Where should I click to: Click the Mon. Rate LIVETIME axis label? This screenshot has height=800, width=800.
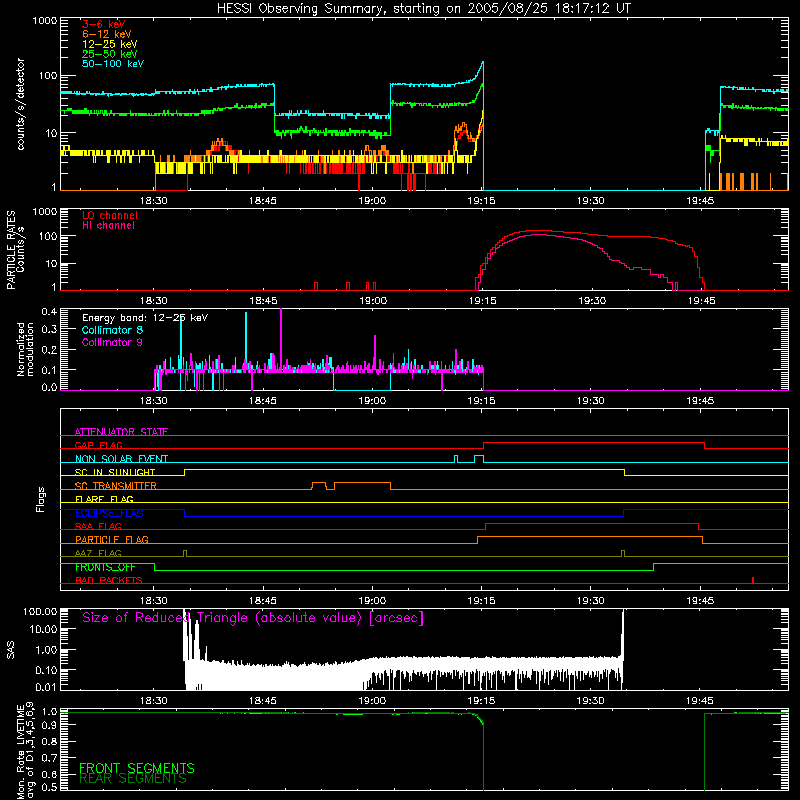[x=25, y=750]
